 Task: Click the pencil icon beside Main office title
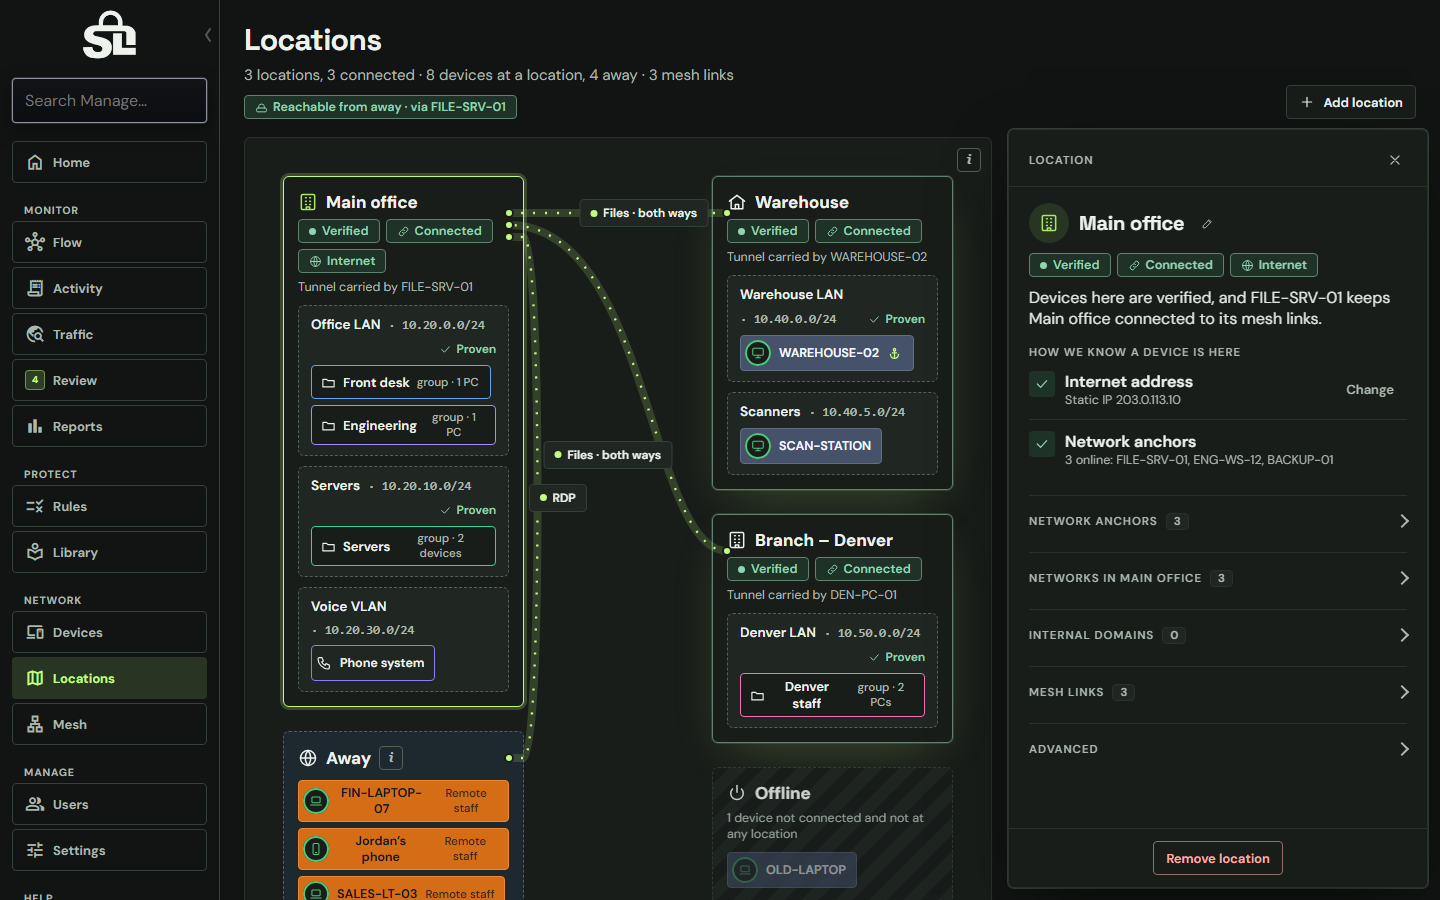(1207, 224)
